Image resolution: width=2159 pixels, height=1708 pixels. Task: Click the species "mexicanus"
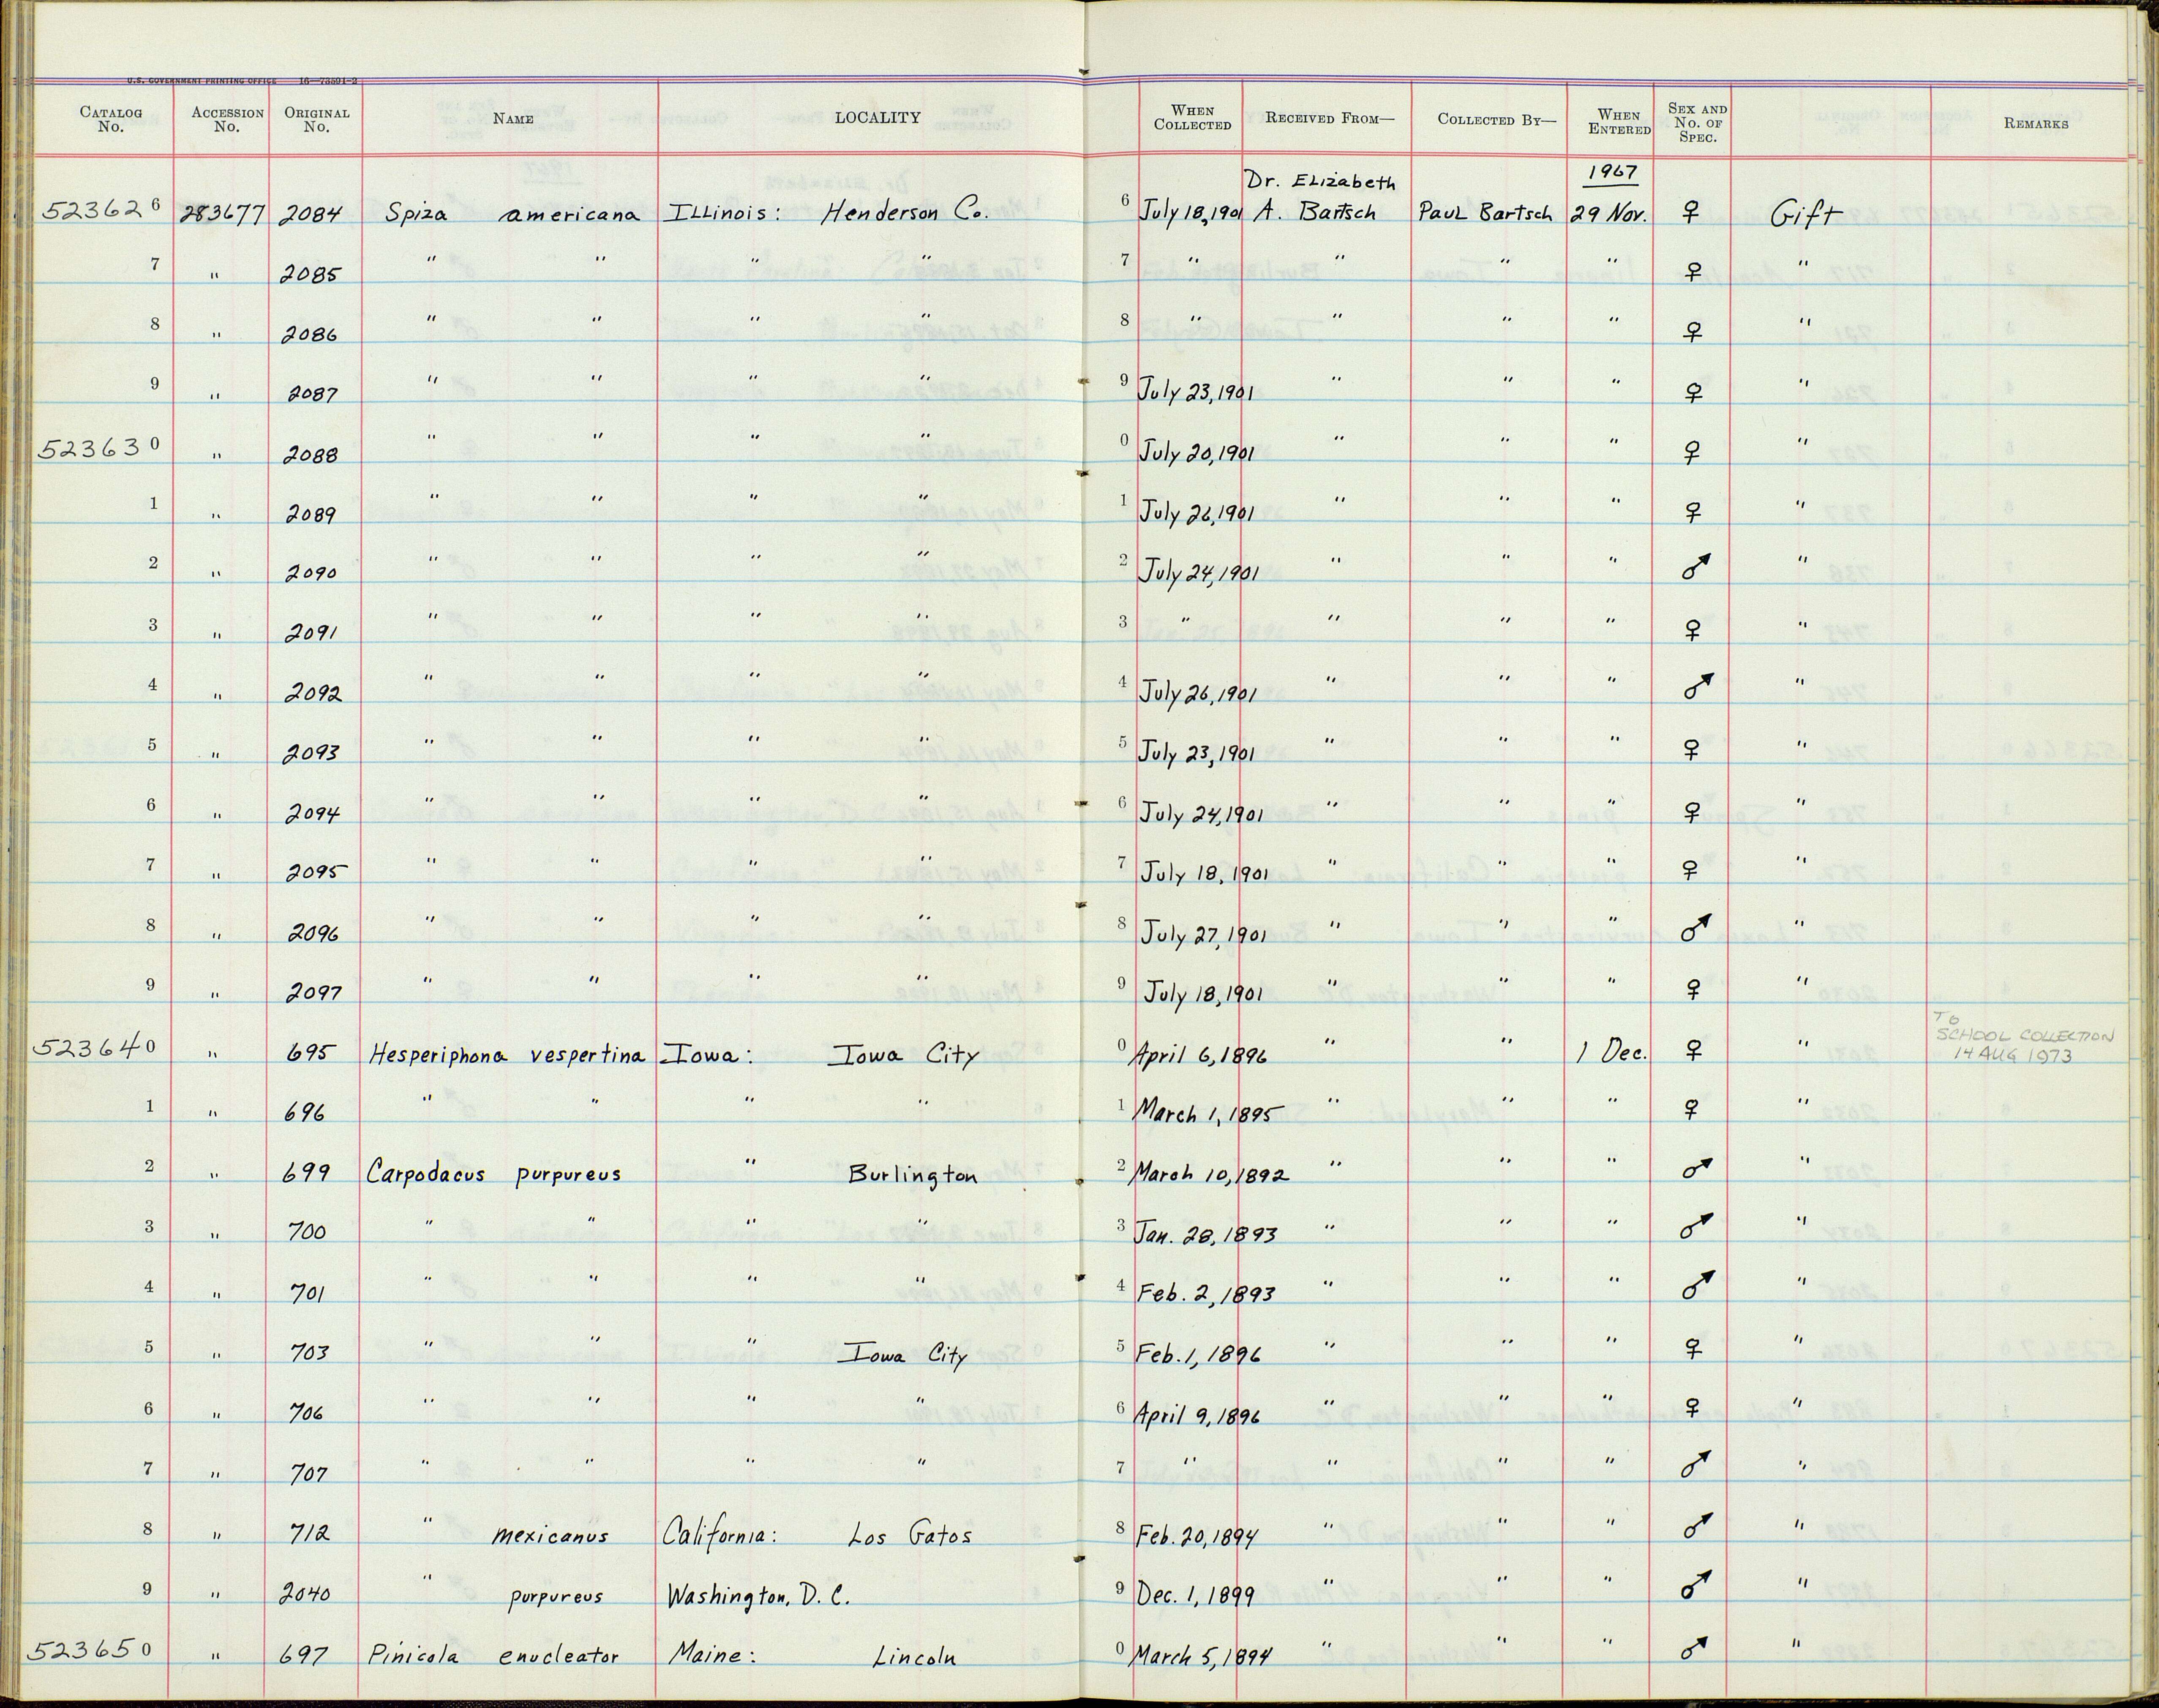(x=550, y=1535)
